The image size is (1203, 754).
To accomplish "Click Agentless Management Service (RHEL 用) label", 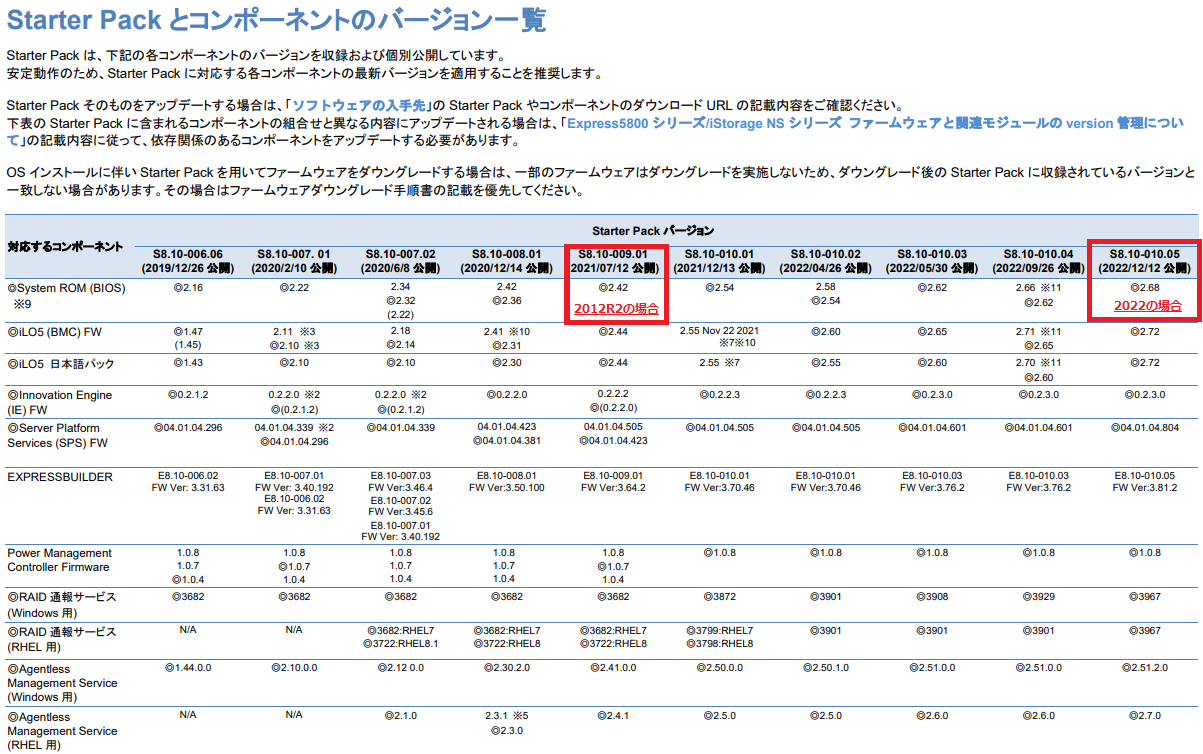I will pyautogui.click(x=62, y=731).
